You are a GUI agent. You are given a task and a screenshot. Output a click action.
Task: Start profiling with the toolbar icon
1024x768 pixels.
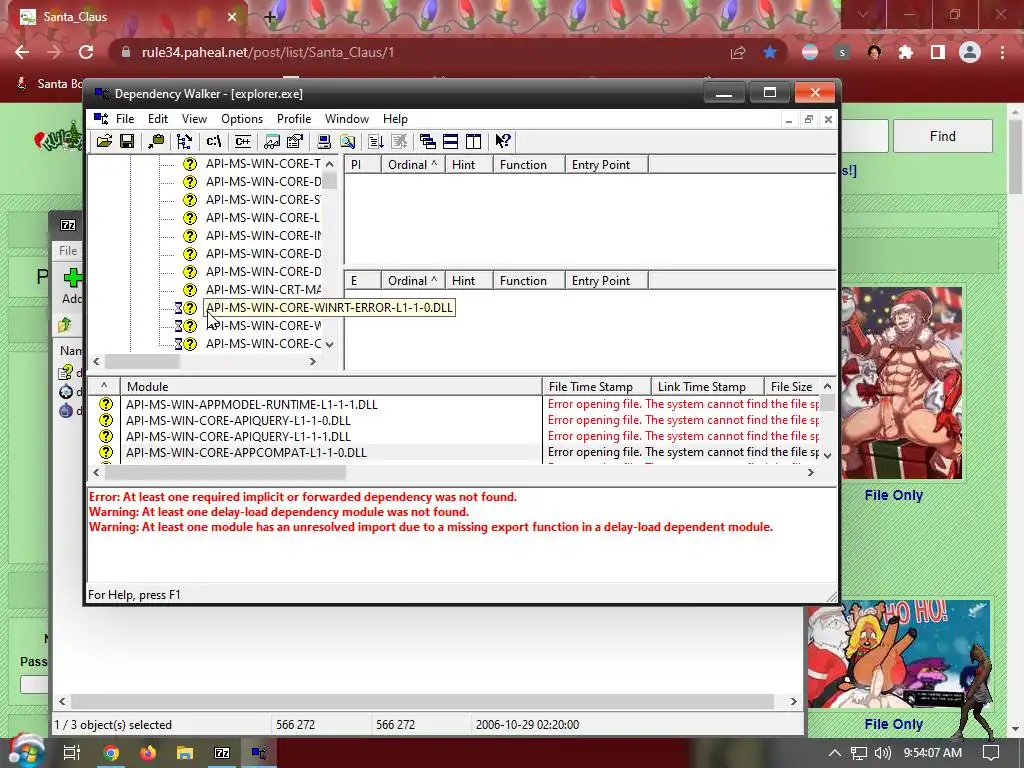point(376,141)
